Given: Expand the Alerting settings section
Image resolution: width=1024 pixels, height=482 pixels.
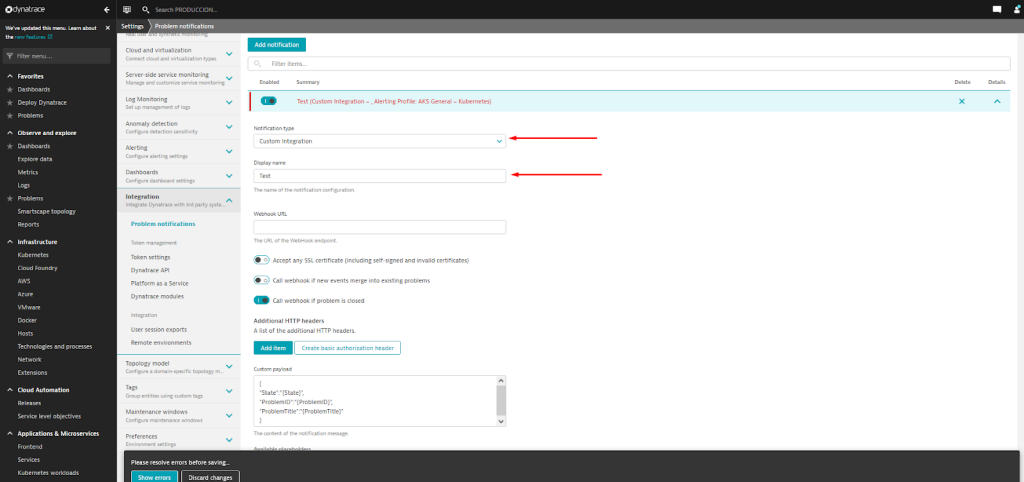Looking at the screenshot, I should pyautogui.click(x=230, y=150).
